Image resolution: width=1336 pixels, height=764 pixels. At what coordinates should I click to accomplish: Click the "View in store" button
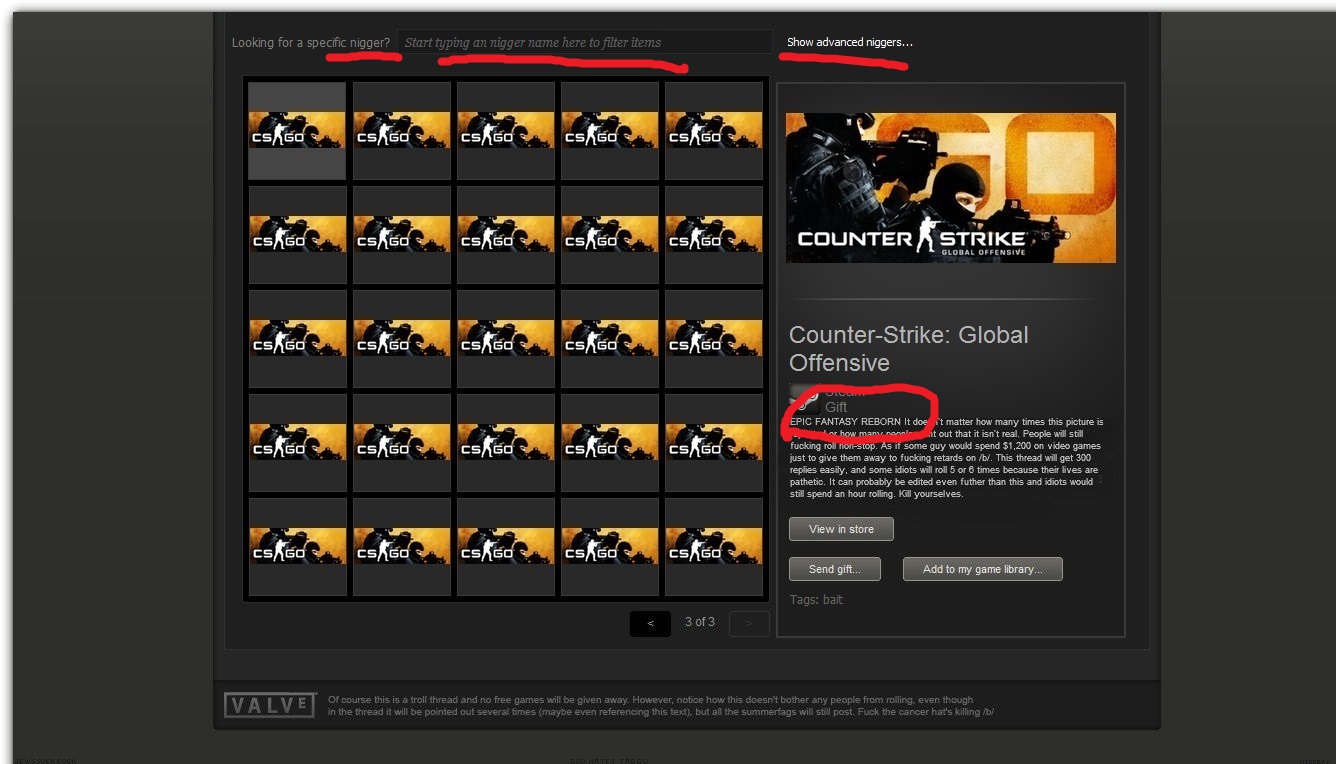click(x=841, y=529)
